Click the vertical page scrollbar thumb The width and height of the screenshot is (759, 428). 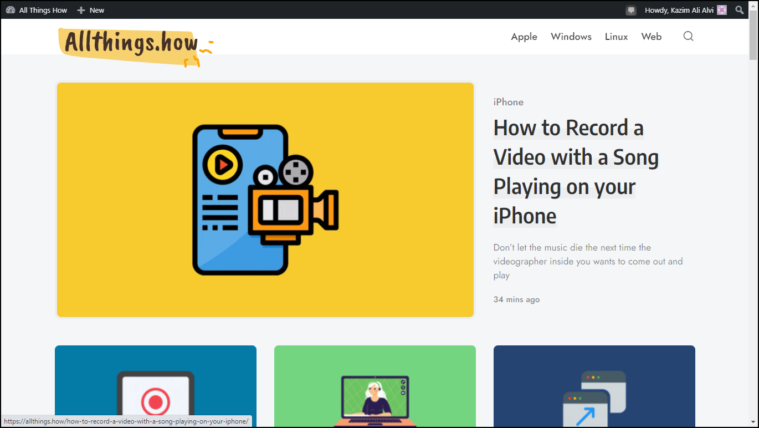754,34
